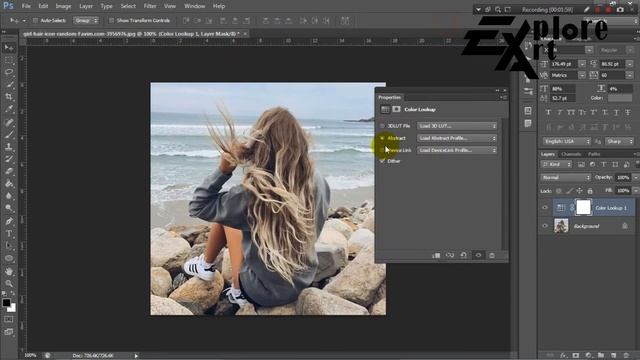Screen dimensions: 640x360
Task: Select the Paint Bucket tool
Action: (9, 183)
